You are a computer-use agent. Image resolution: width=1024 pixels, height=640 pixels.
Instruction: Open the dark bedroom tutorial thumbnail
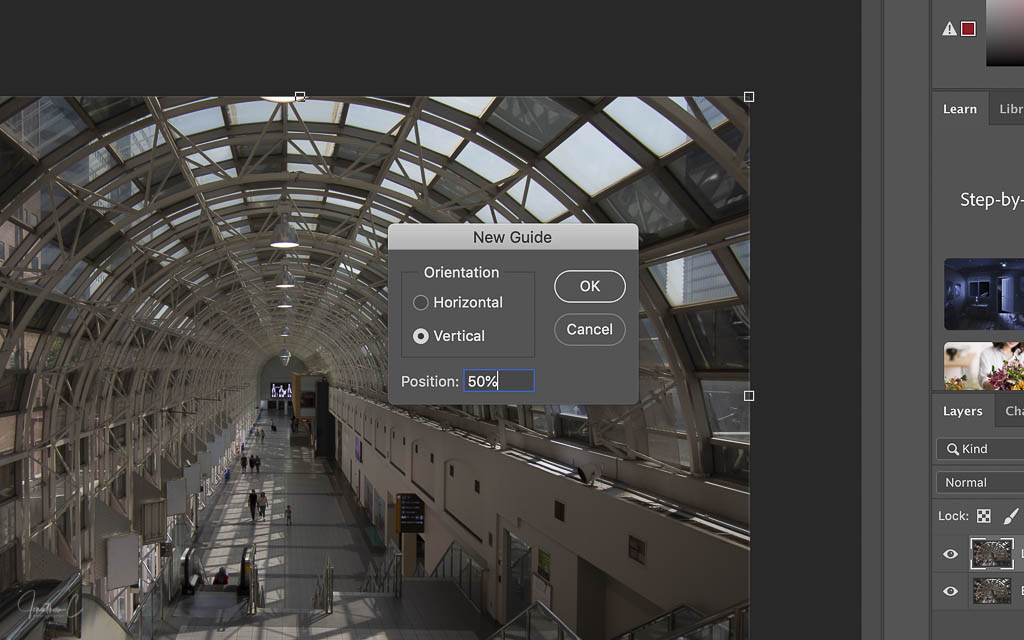click(x=984, y=294)
